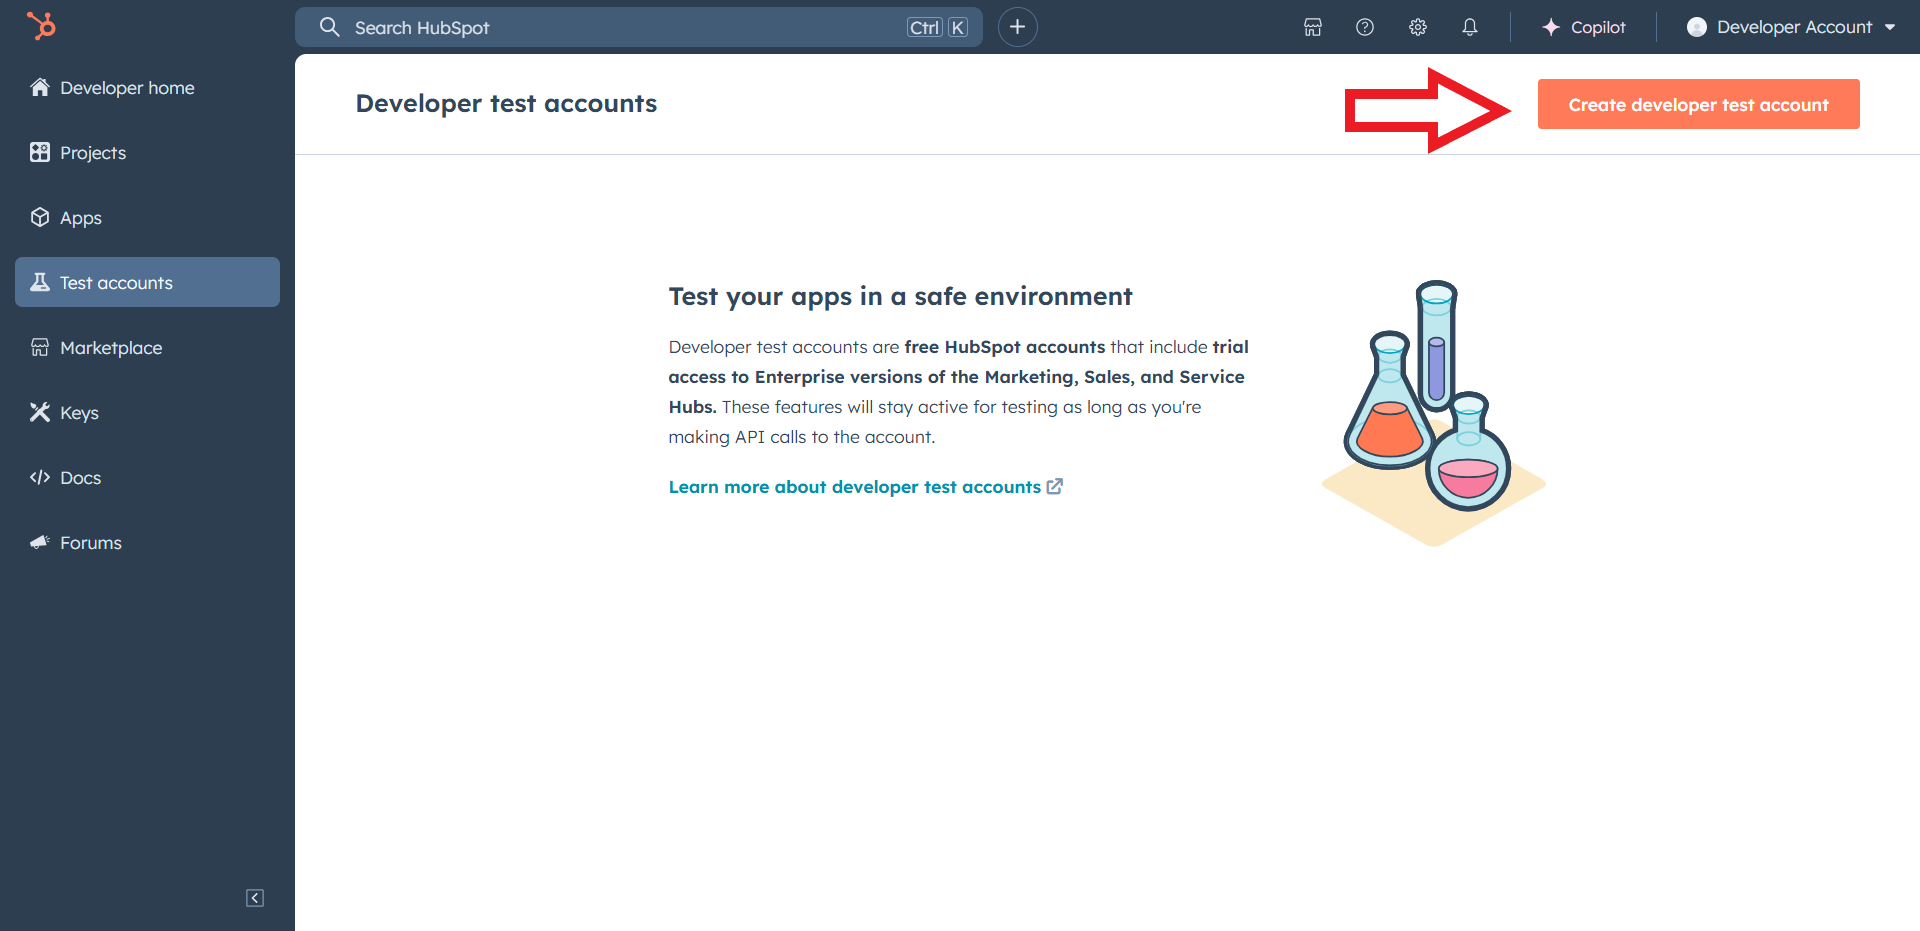Image resolution: width=1920 pixels, height=931 pixels.
Task: Click the search magnifier icon
Action: click(x=330, y=27)
